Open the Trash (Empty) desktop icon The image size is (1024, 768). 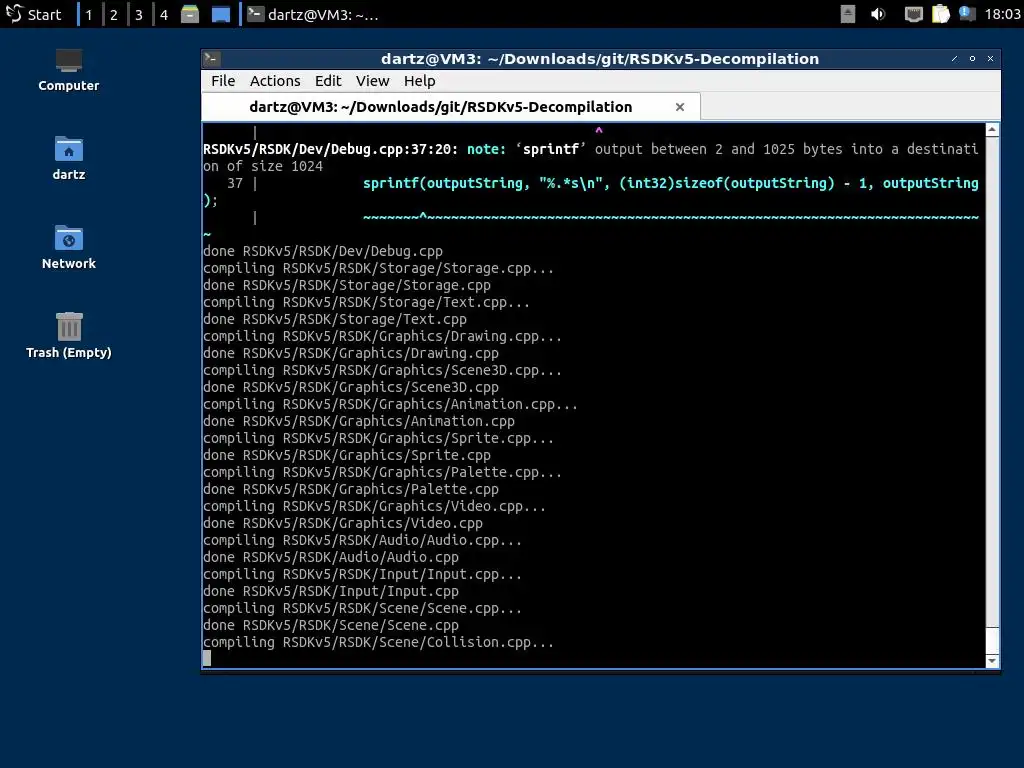click(69, 336)
